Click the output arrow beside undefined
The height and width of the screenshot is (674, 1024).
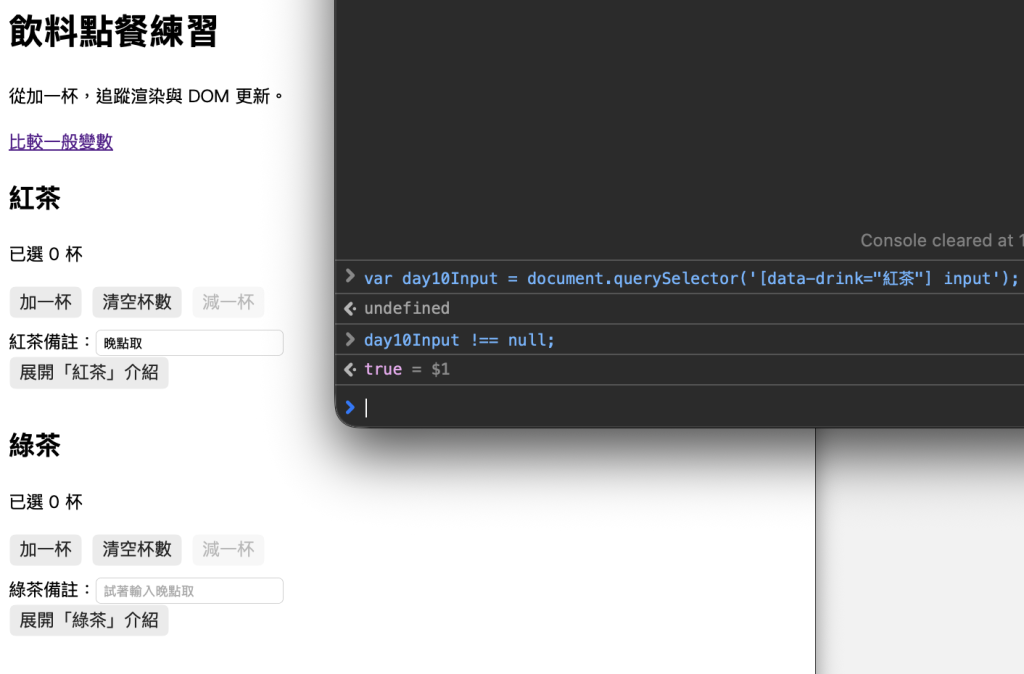[x=350, y=308]
